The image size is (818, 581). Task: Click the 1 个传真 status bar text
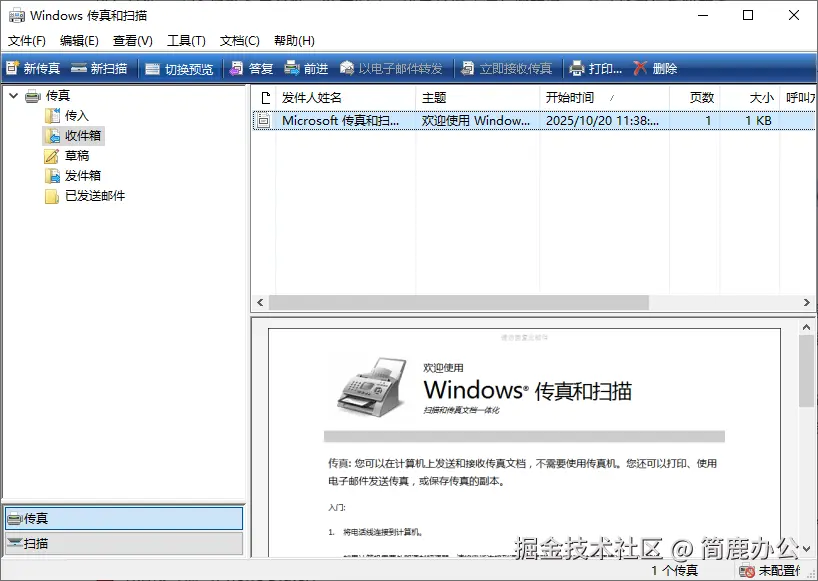click(674, 571)
